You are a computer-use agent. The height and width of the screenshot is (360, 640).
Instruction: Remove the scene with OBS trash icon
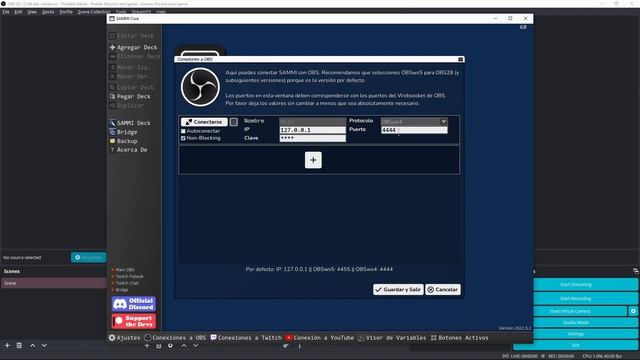[19, 345]
